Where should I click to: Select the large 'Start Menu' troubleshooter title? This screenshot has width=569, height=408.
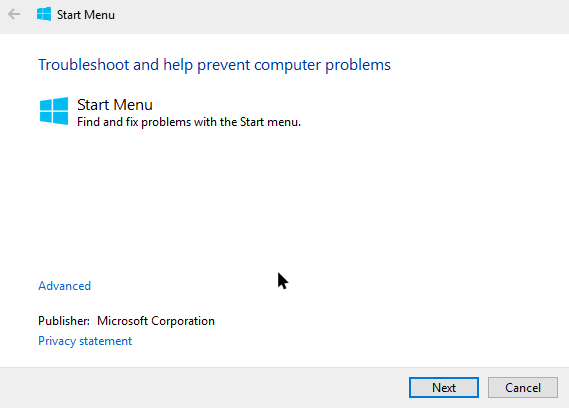[x=115, y=105]
